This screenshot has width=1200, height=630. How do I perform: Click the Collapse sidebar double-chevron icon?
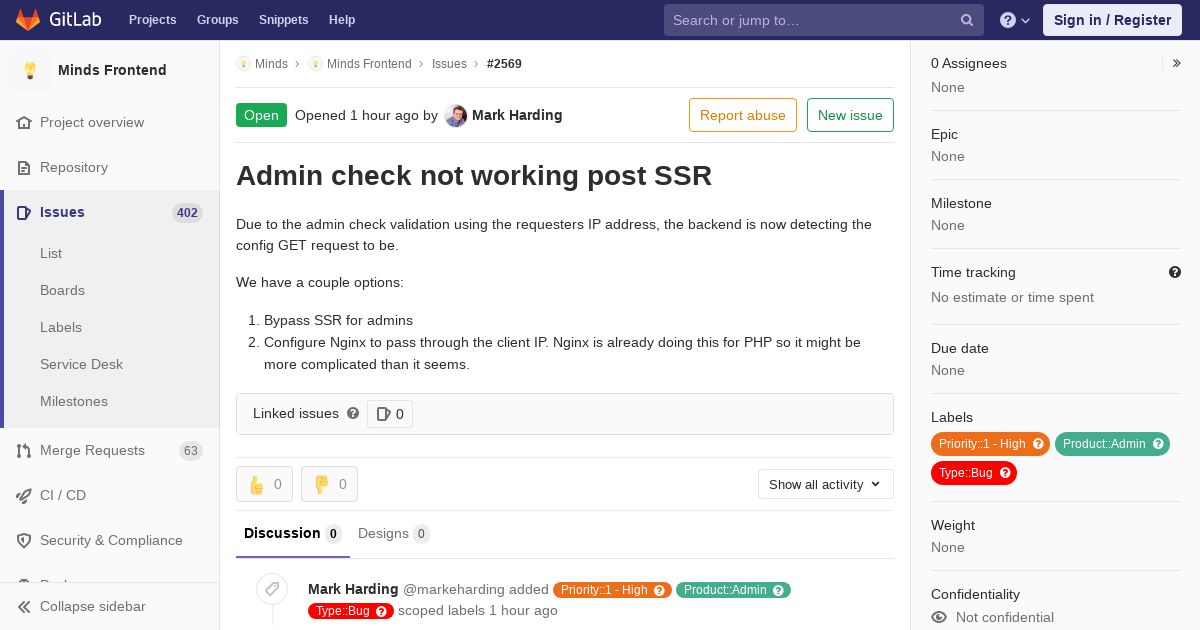24,606
